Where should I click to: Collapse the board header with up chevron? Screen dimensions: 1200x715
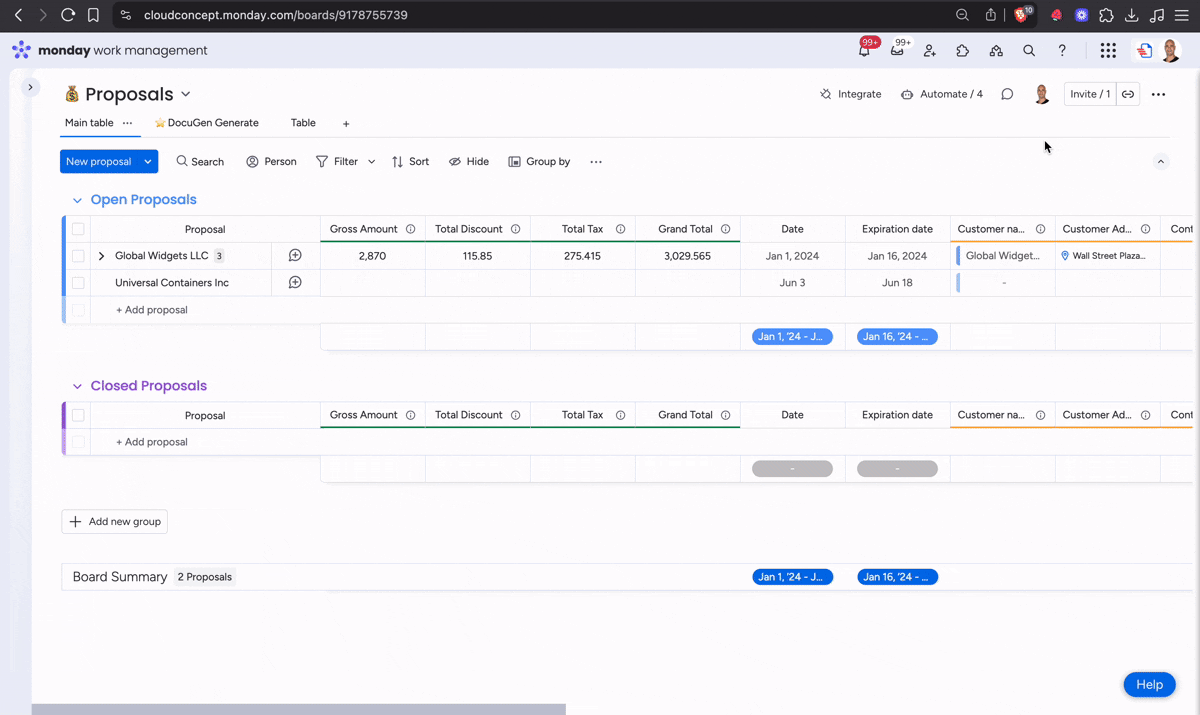(1161, 162)
